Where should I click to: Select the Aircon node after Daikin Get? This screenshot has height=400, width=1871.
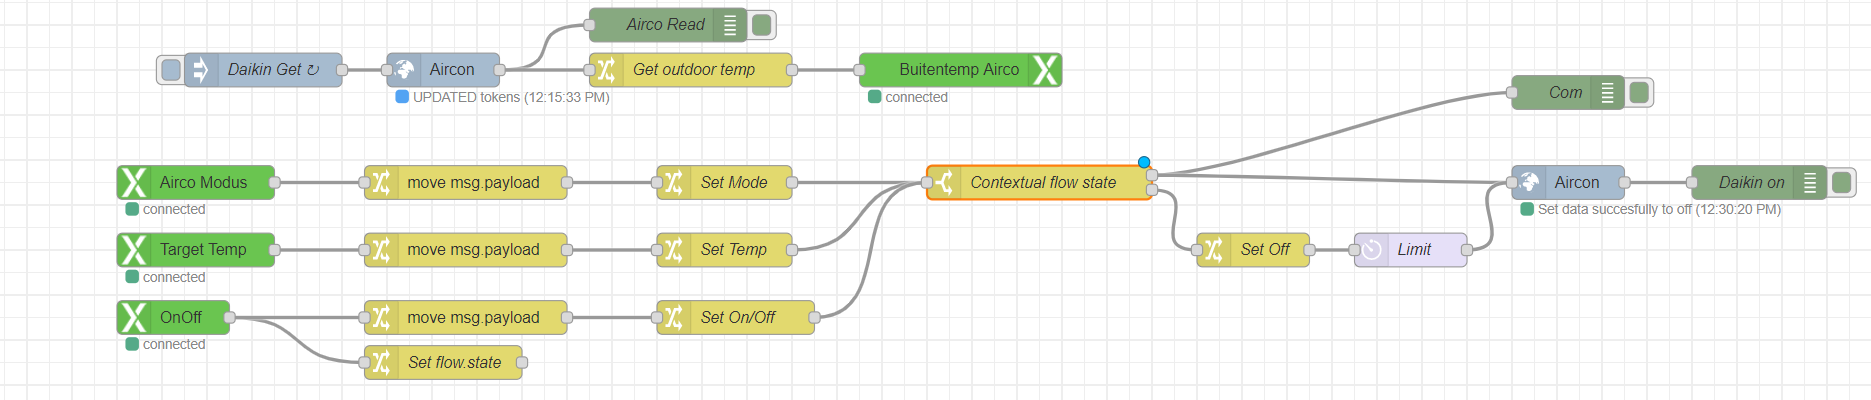[x=443, y=70]
